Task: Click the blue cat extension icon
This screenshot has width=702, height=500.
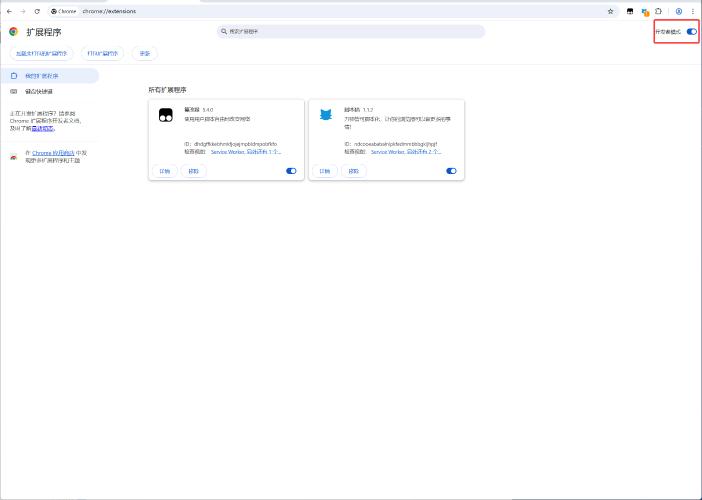Action: pyautogui.click(x=326, y=115)
